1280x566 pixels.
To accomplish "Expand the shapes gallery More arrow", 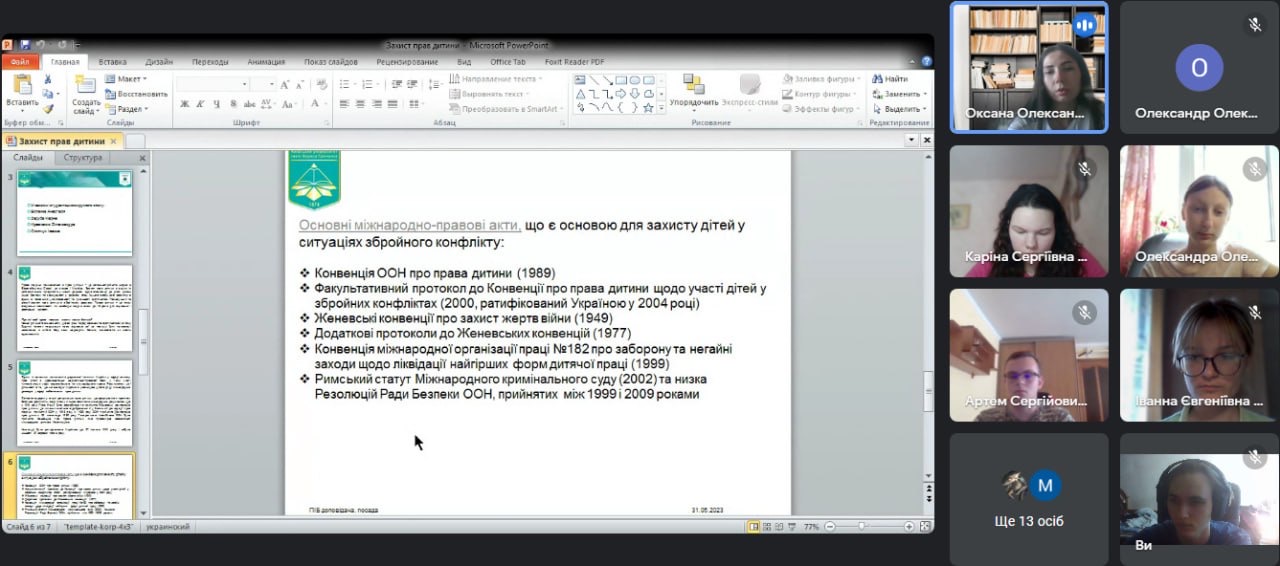I will pyautogui.click(x=662, y=108).
